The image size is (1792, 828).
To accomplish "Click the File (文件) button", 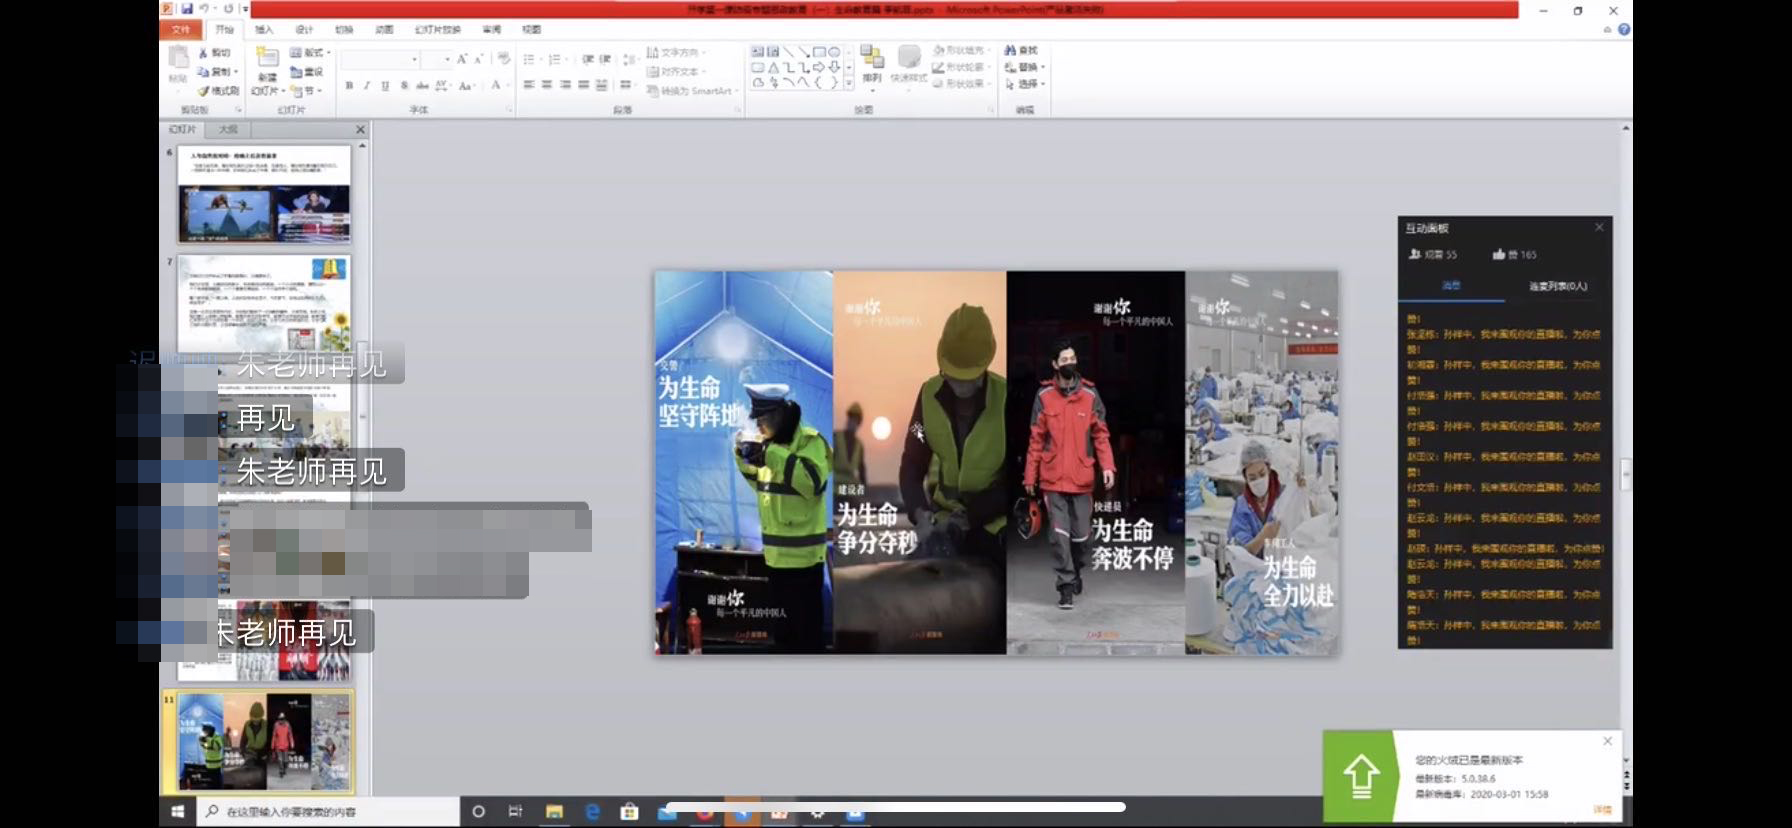I will coord(181,30).
